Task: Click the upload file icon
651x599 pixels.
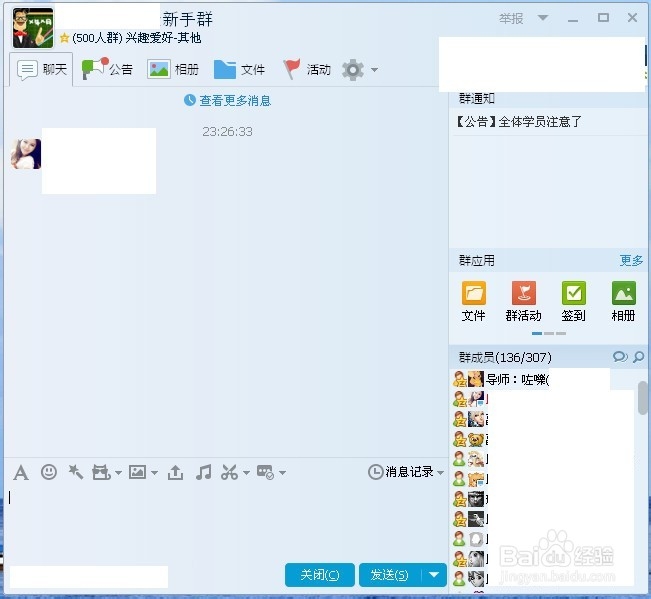Action: click(175, 472)
